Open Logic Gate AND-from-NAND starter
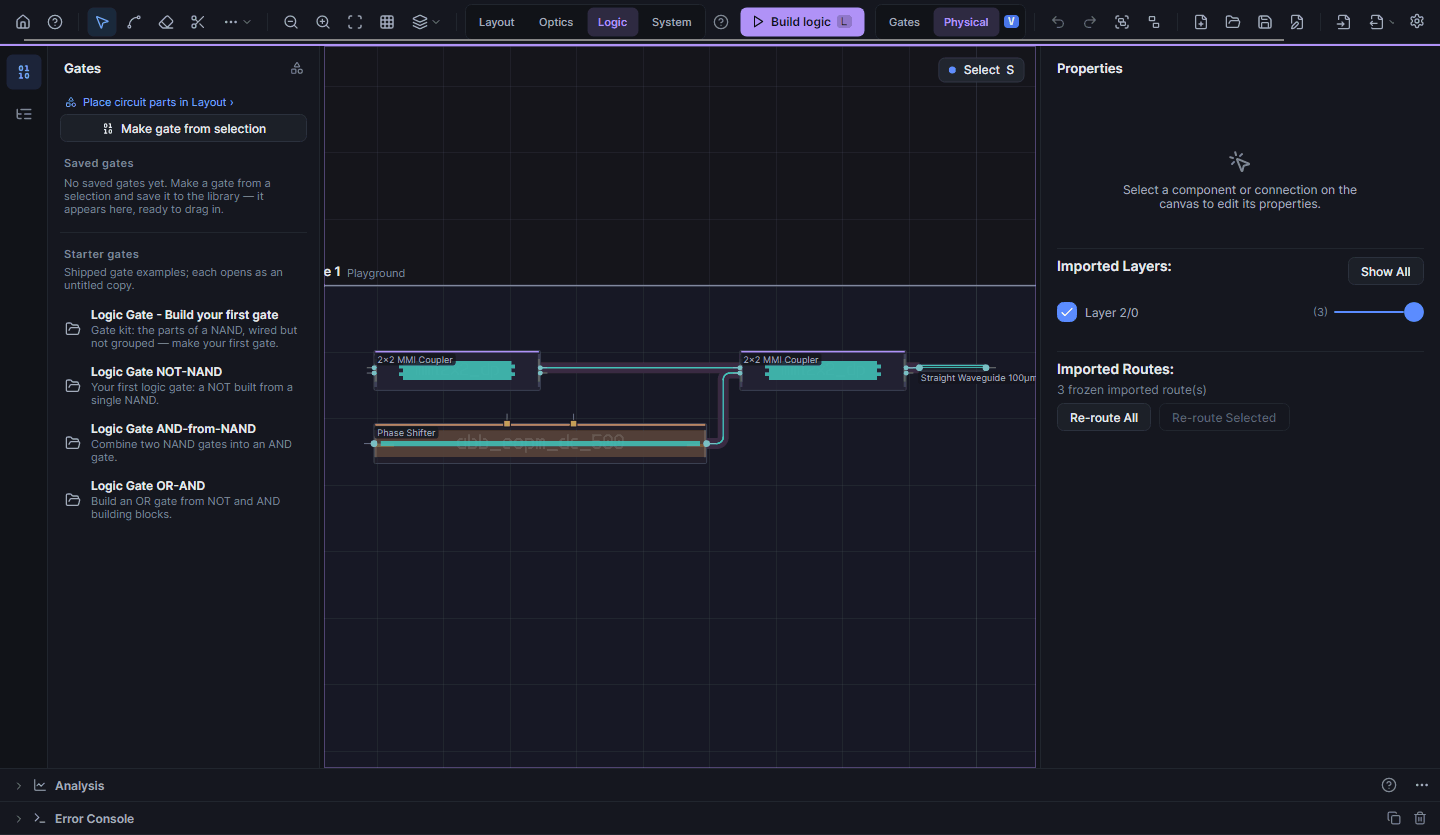The height and width of the screenshot is (835, 1440). [184, 442]
